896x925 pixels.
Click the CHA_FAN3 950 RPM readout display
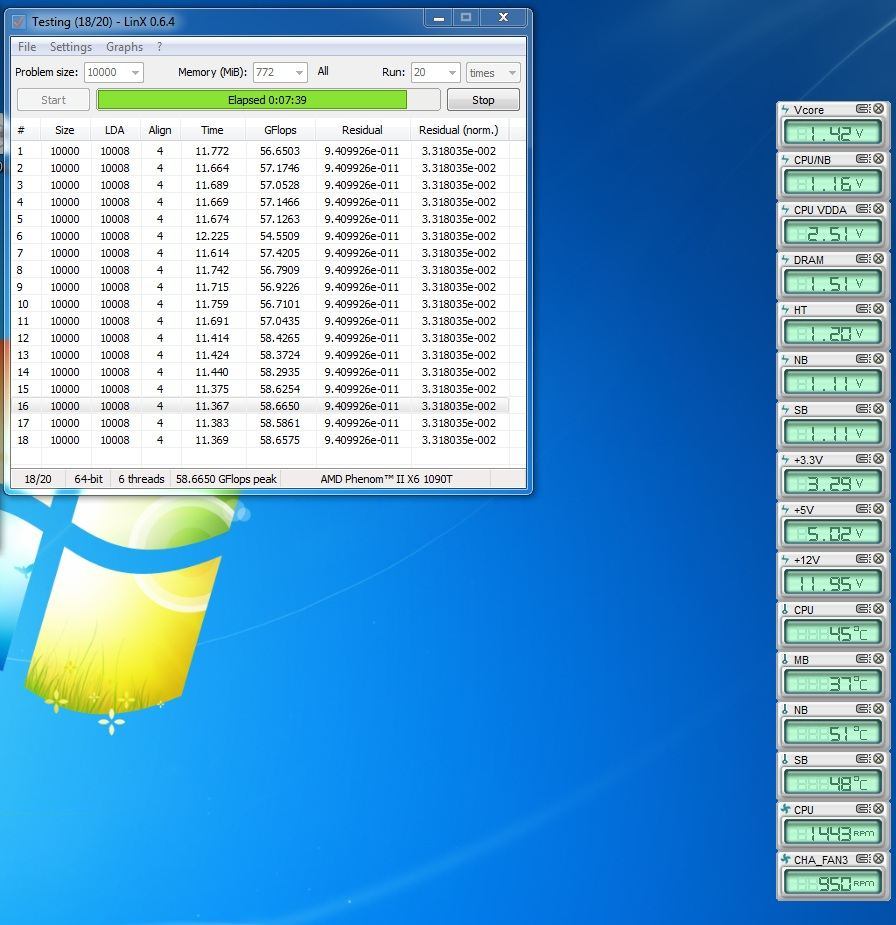833,883
